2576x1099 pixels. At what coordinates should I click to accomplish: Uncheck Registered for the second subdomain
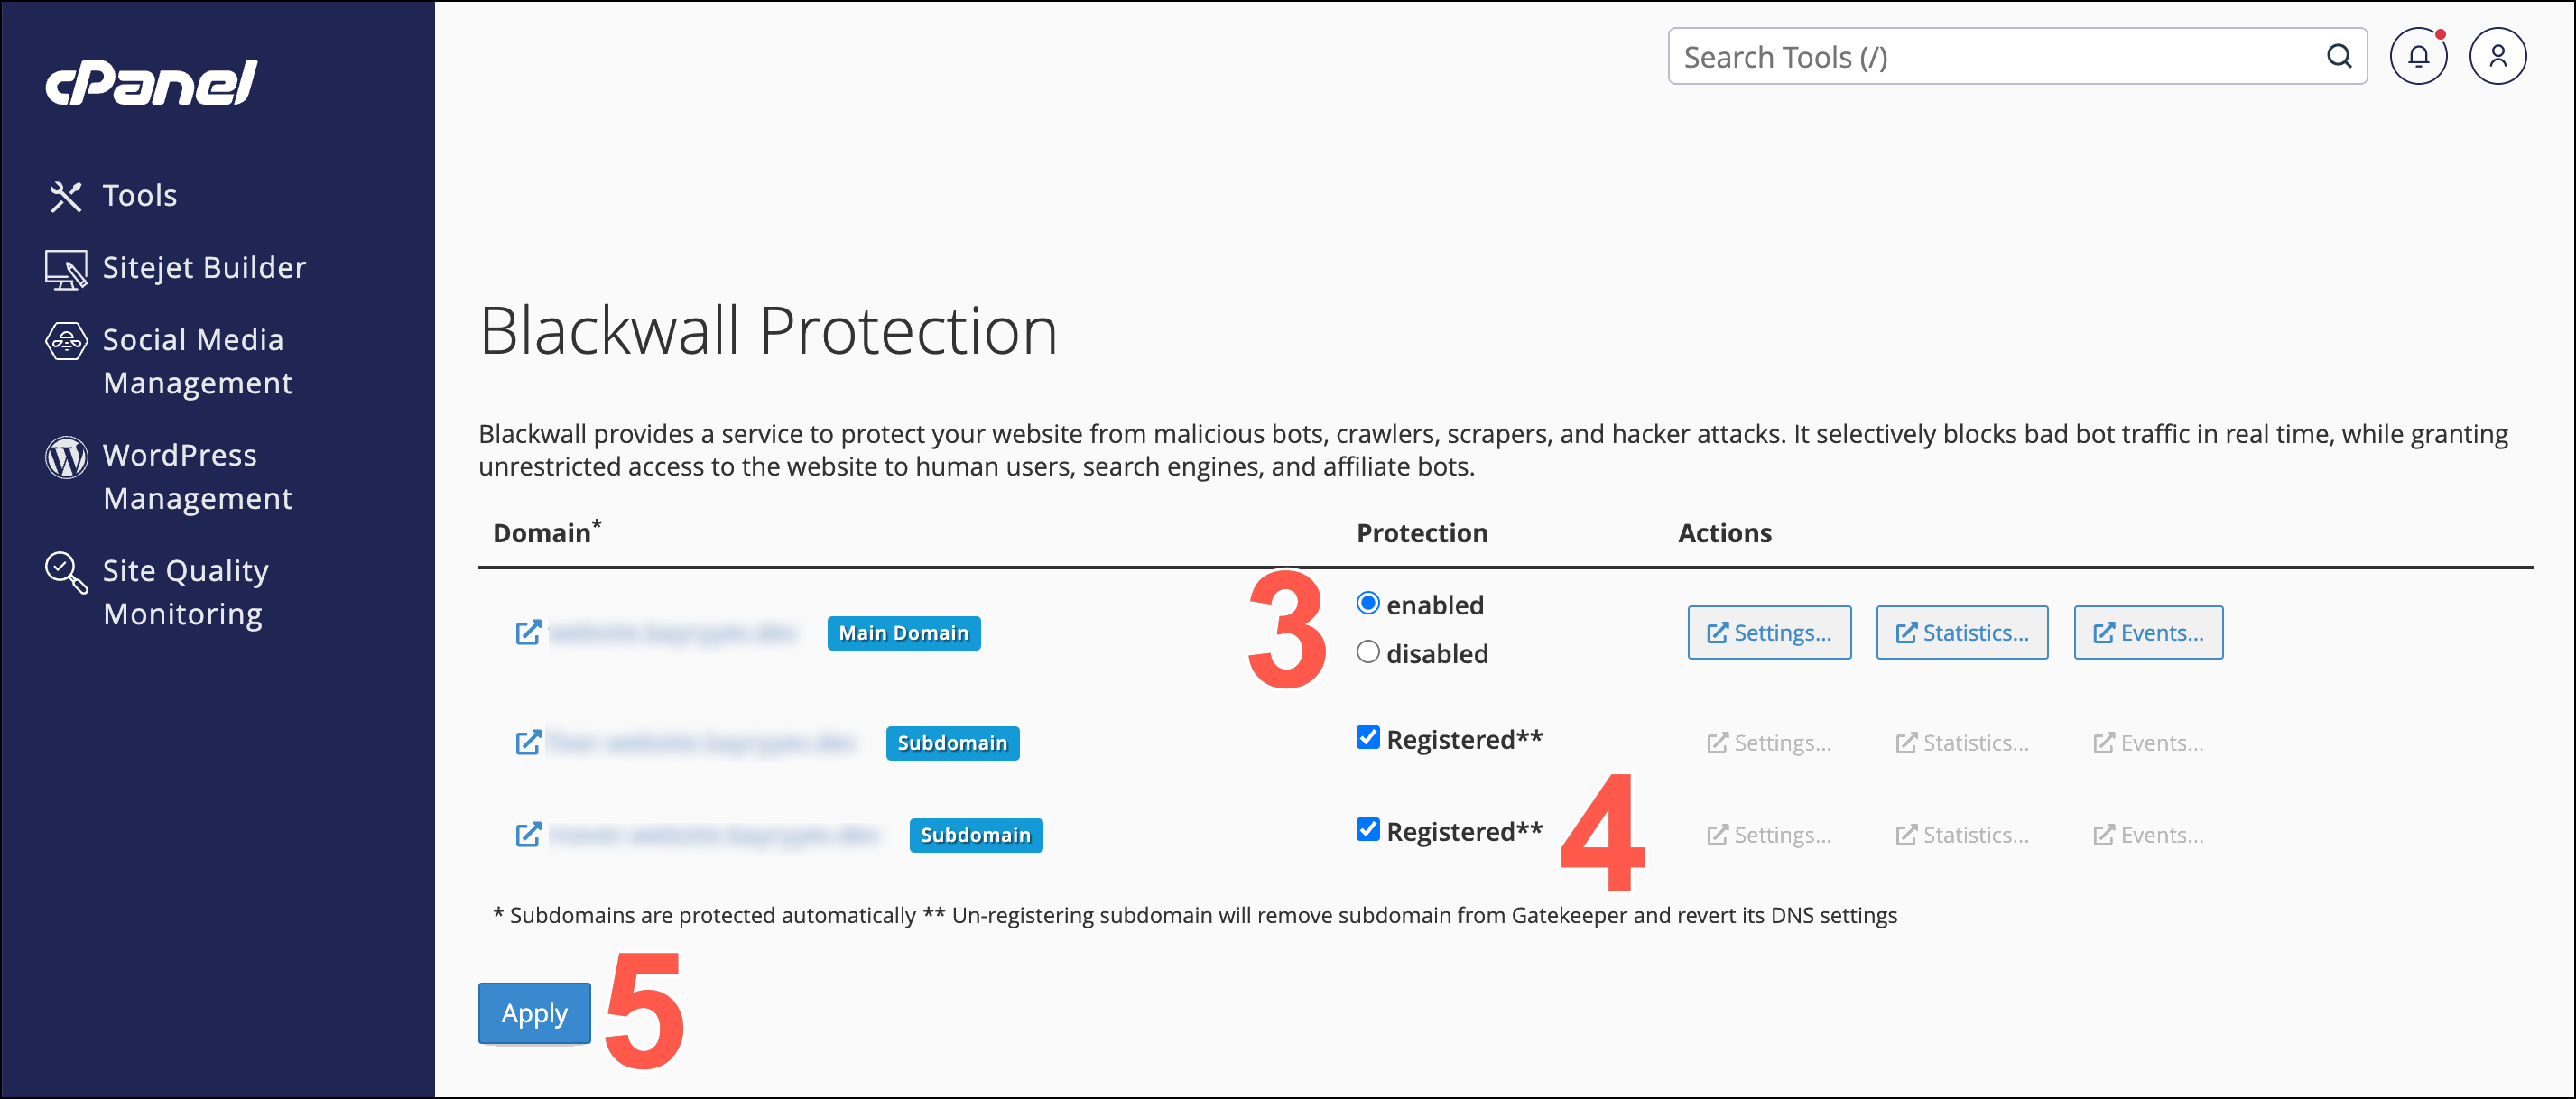(1367, 830)
